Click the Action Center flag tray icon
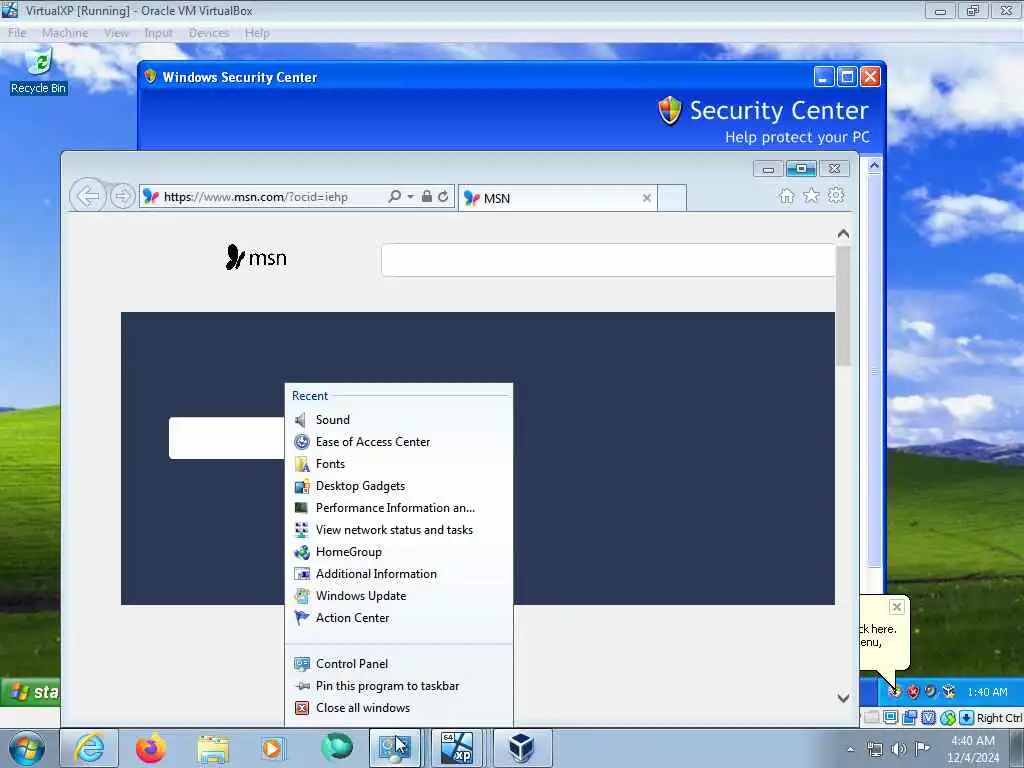This screenshot has height=768, width=1024. coord(922,748)
